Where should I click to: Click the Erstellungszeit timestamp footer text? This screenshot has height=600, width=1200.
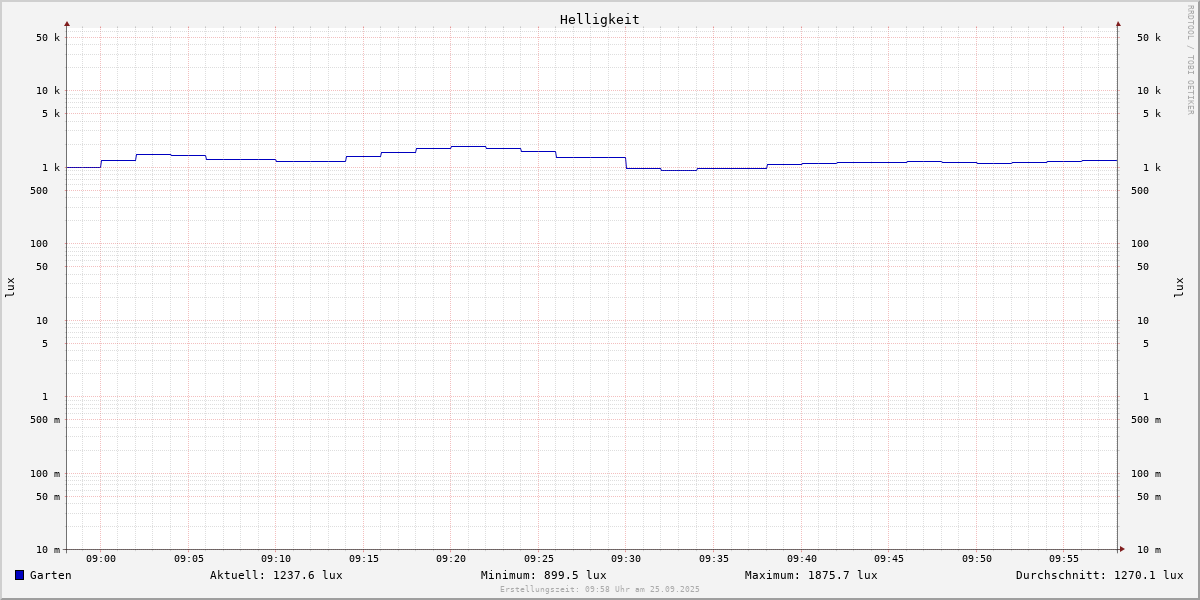point(600,590)
